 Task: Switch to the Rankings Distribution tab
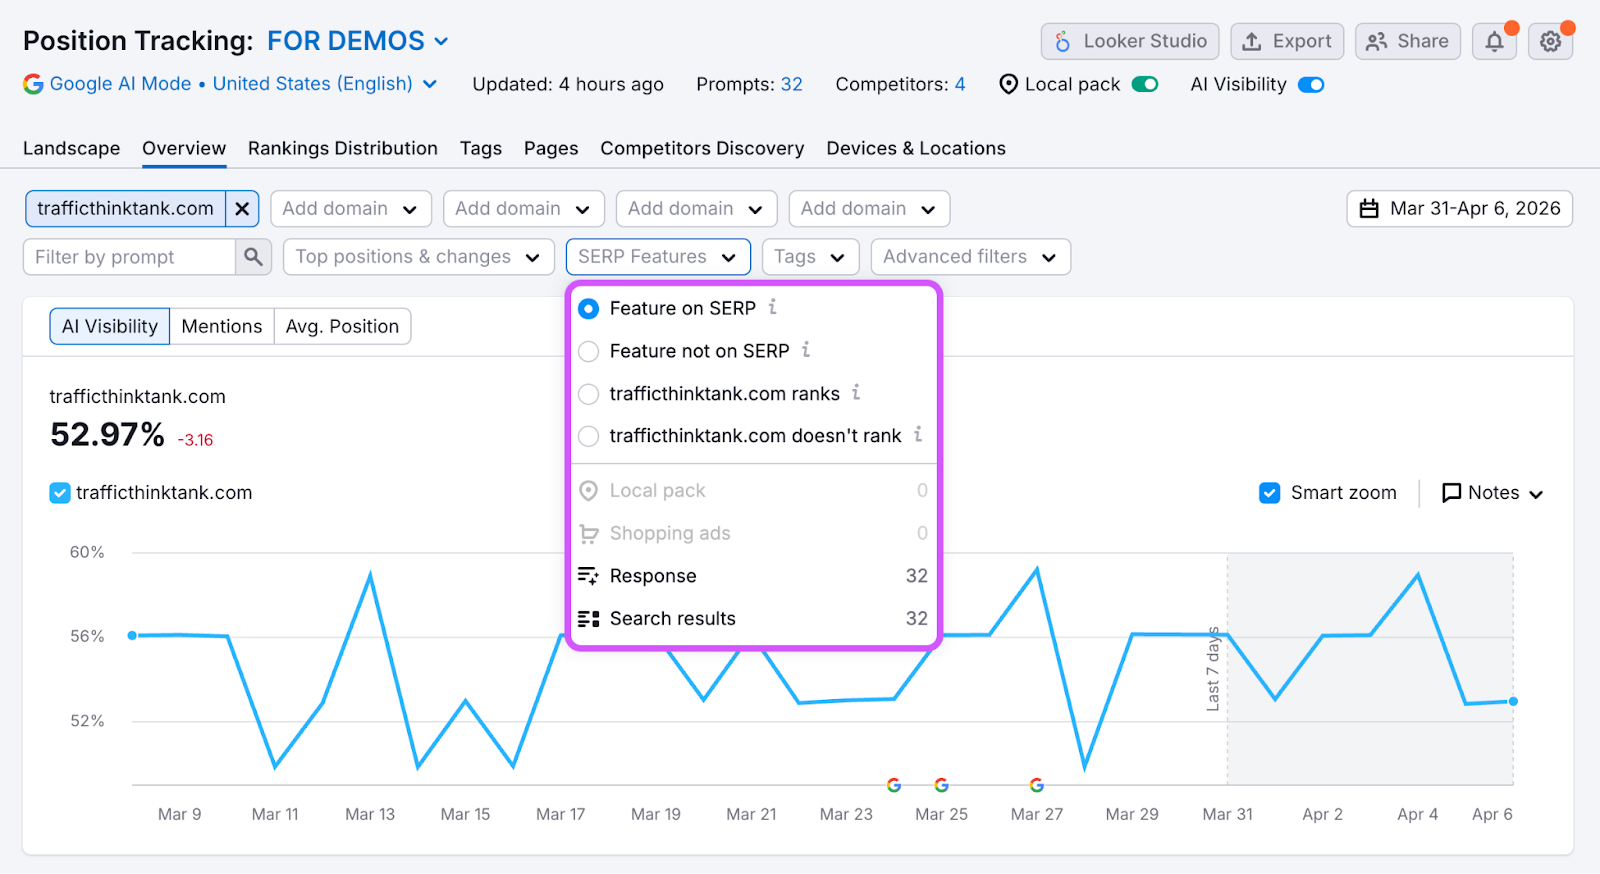343,149
